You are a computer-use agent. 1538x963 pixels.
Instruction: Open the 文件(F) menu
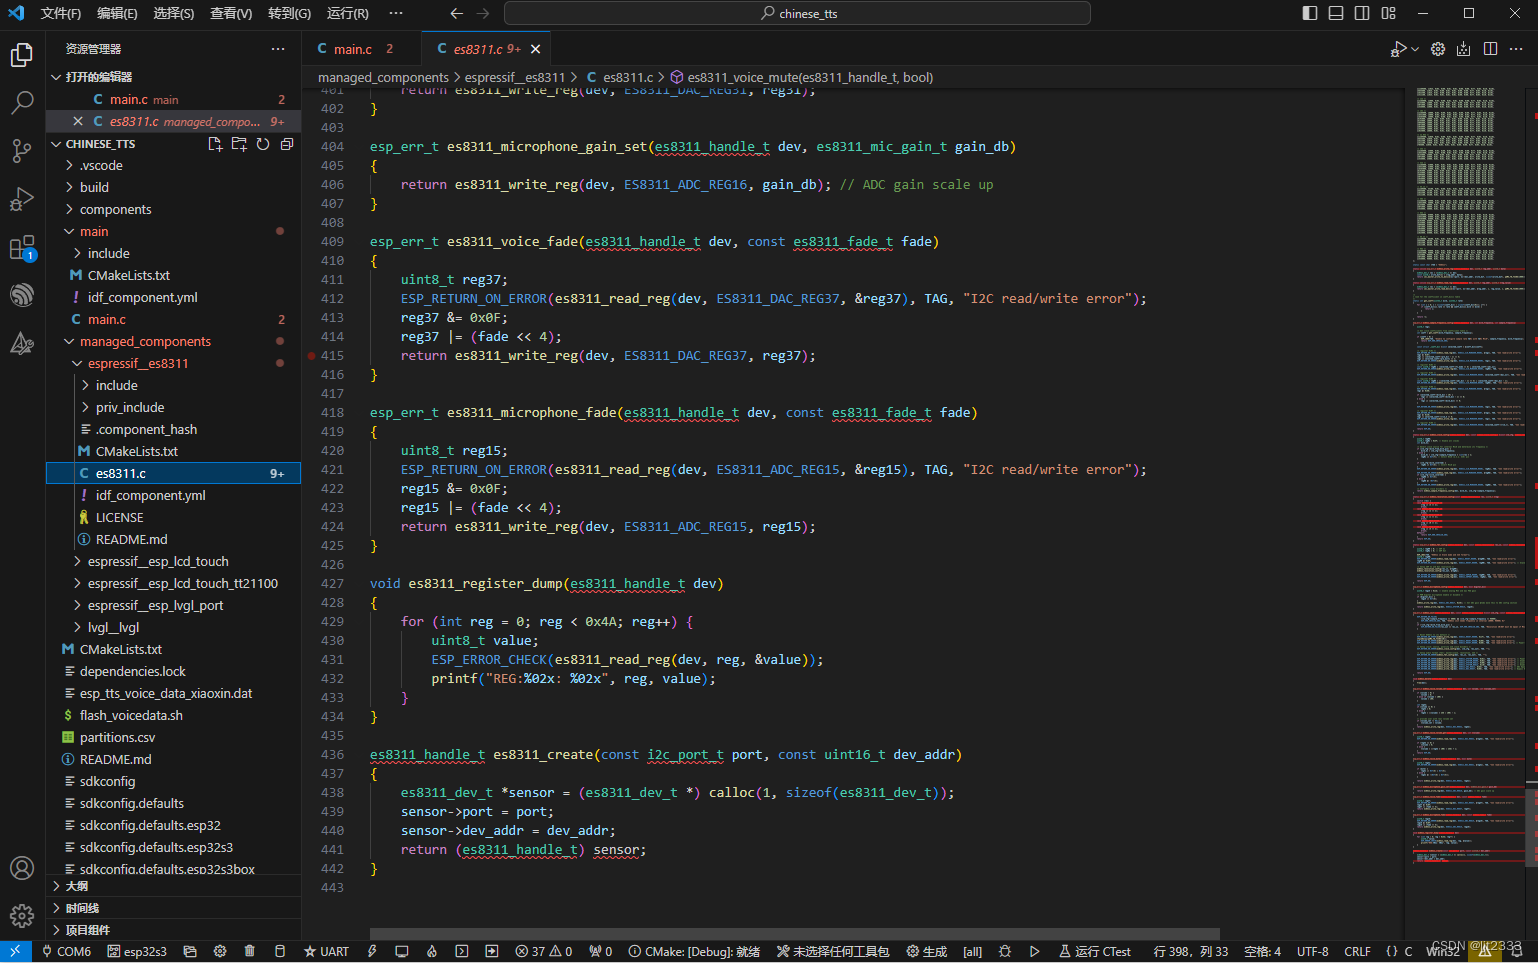tap(60, 13)
